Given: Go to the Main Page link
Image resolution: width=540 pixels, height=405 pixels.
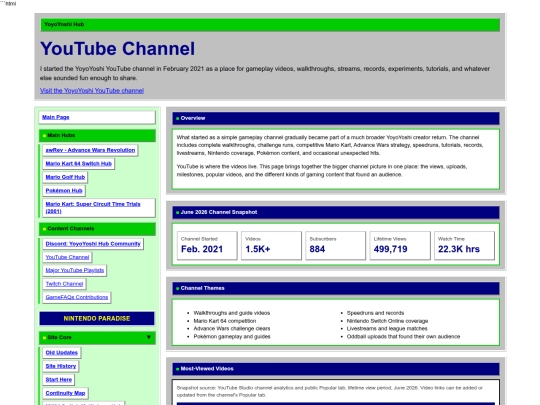Looking at the screenshot, I should pyautogui.click(x=55, y=117).
